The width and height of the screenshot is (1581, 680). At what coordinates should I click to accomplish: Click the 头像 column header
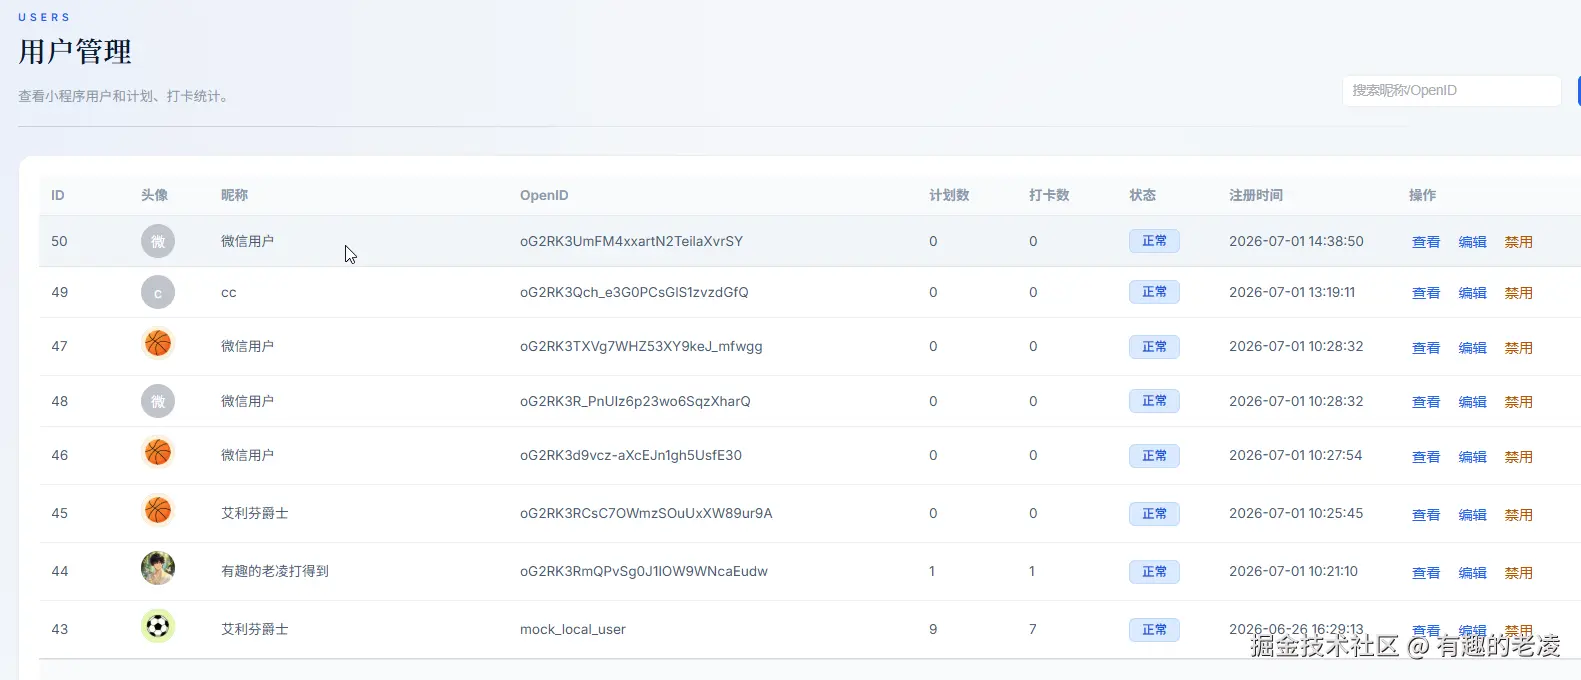pos(154,195)
